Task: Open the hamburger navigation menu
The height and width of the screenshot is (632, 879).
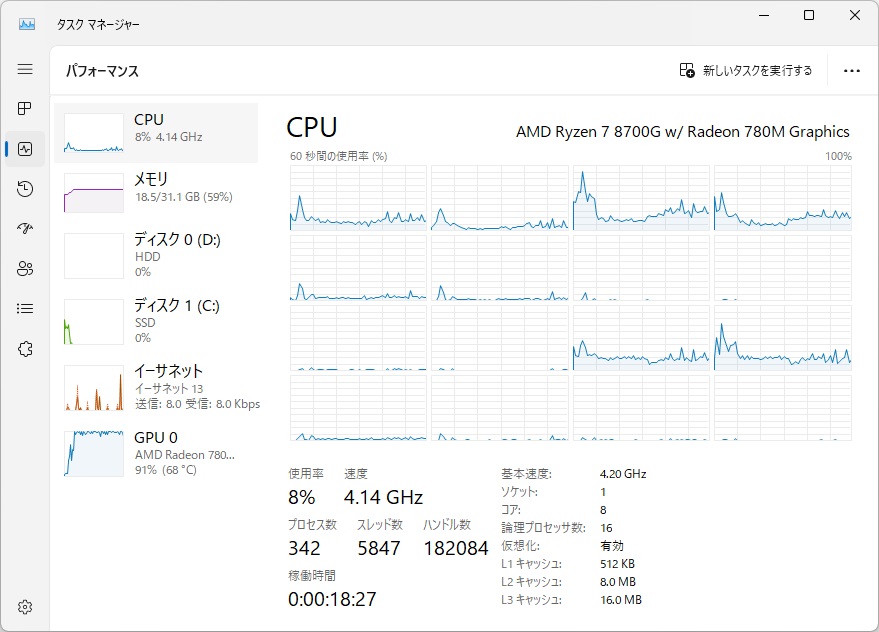Action: (25, 70)
